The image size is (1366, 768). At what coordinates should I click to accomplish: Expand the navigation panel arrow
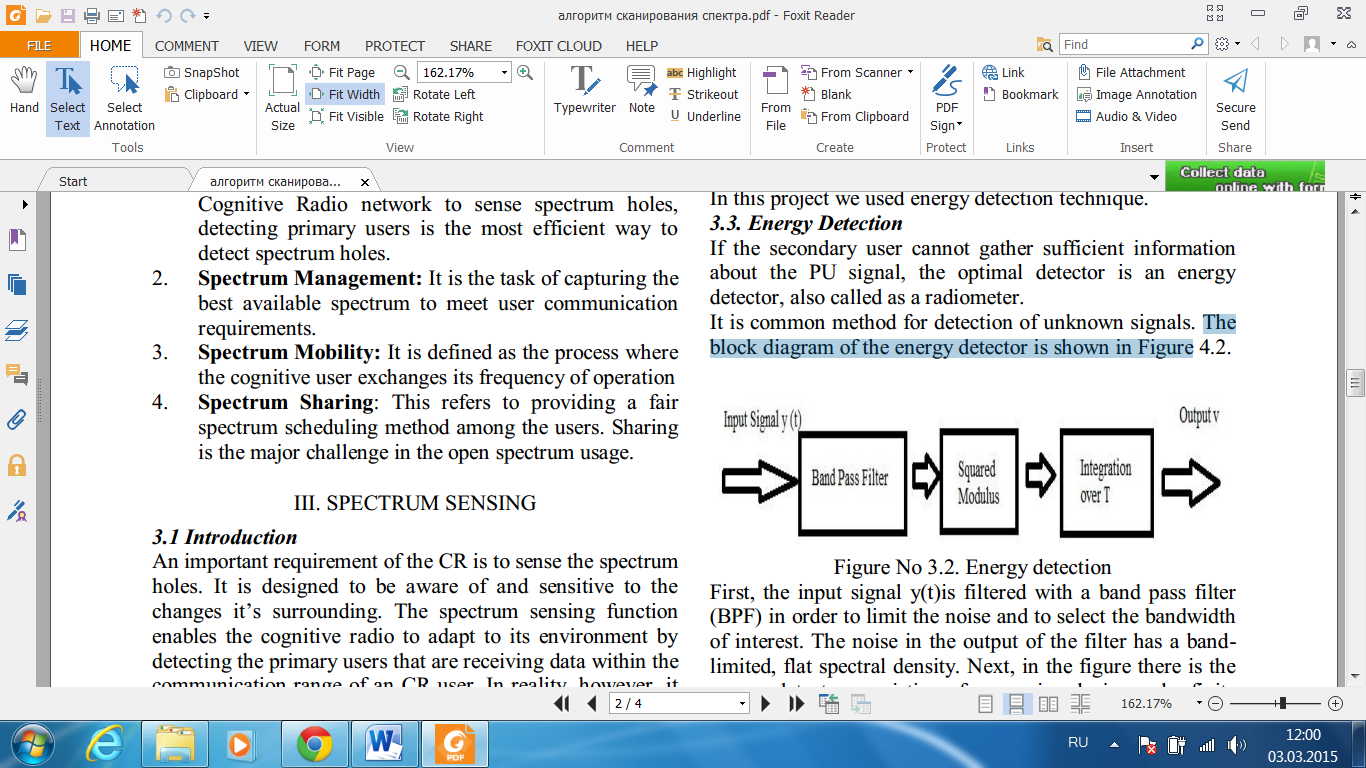pyautogui.click(x=25, y=204)
